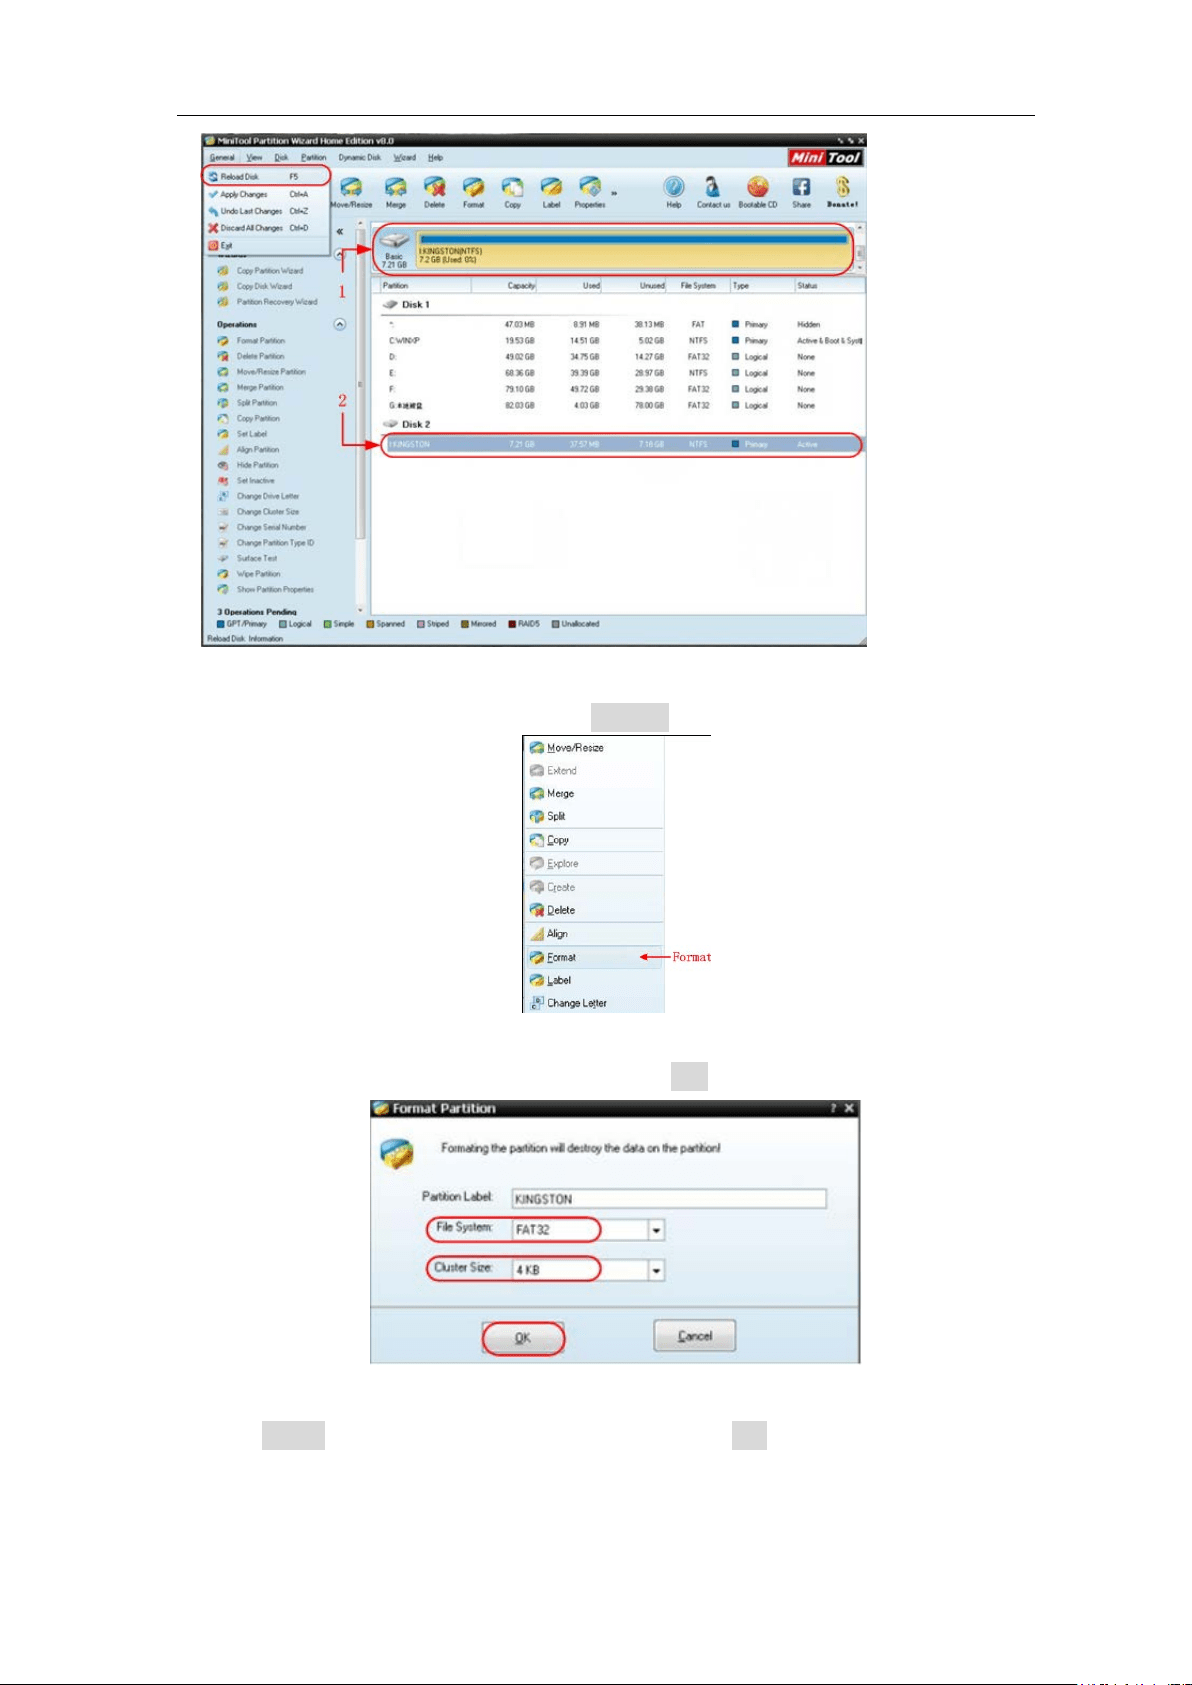This screenshot has height=1685, width=1192.
Task: Click the Delete icon in the main toolbar
Action: coord(434,192)
